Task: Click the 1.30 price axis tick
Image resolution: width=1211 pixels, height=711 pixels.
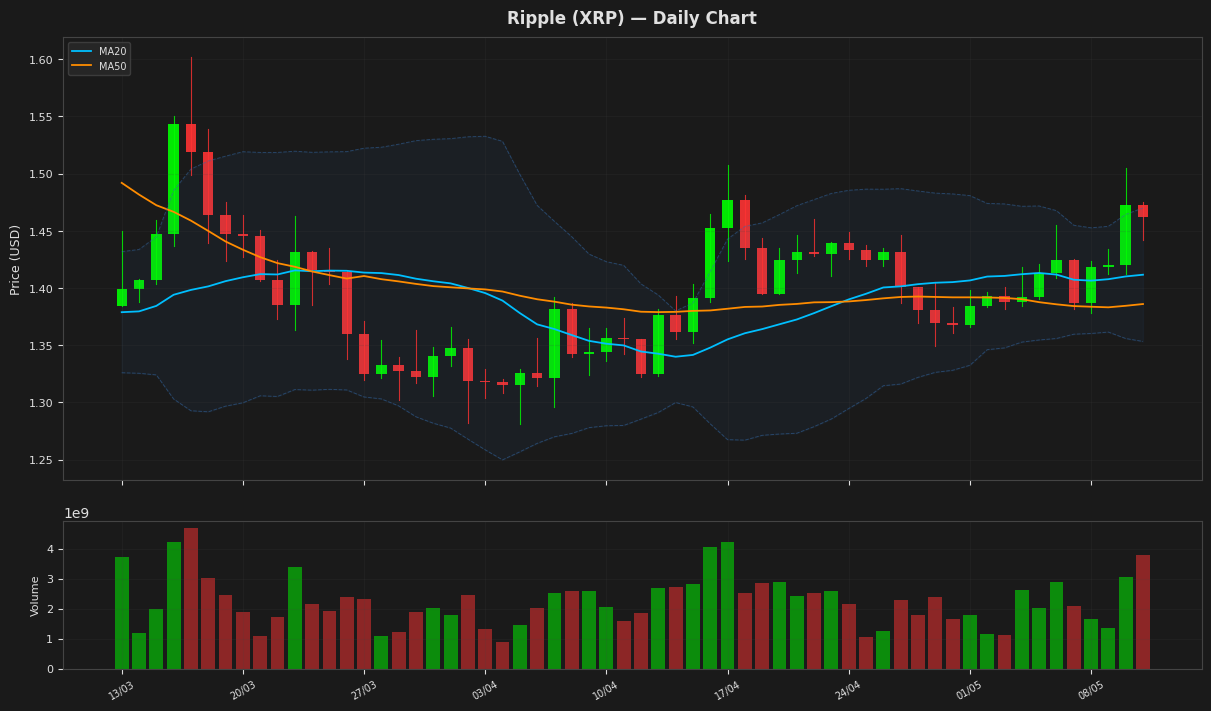Action: [40, 403]
